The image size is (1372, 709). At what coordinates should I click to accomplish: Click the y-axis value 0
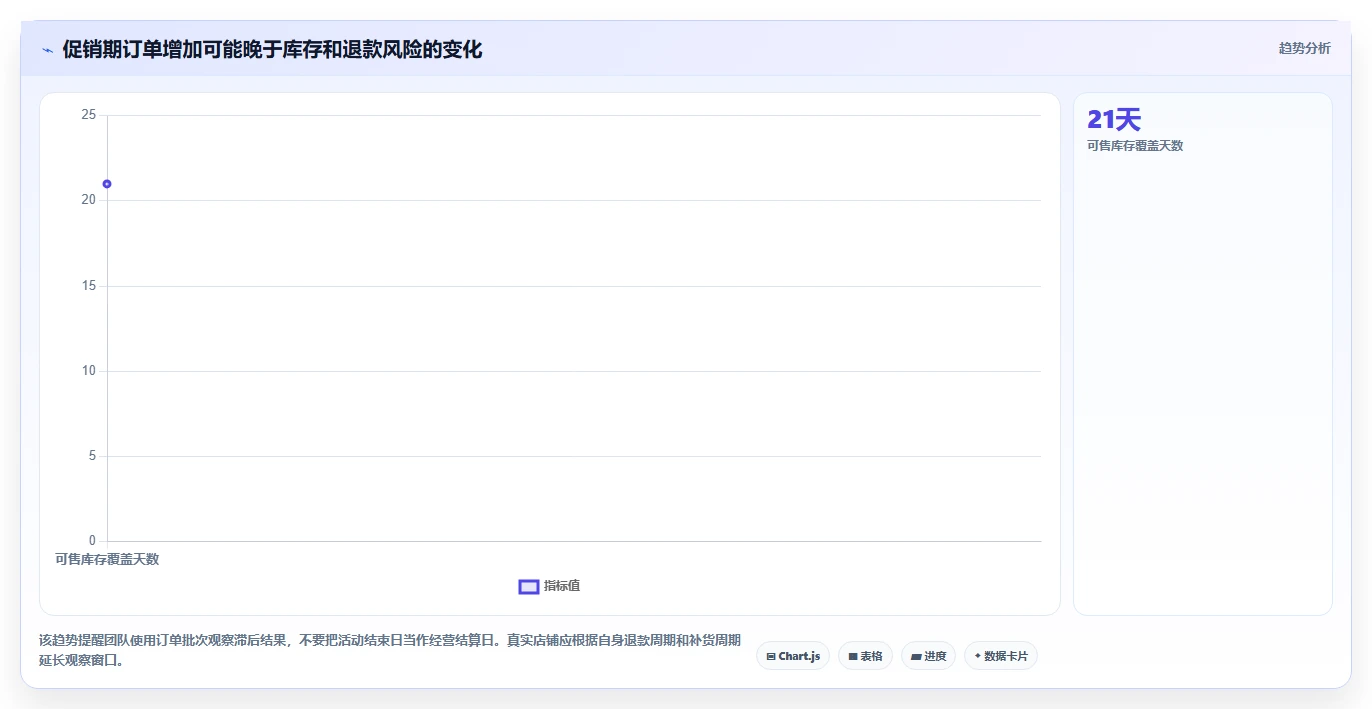pos(92,541)
